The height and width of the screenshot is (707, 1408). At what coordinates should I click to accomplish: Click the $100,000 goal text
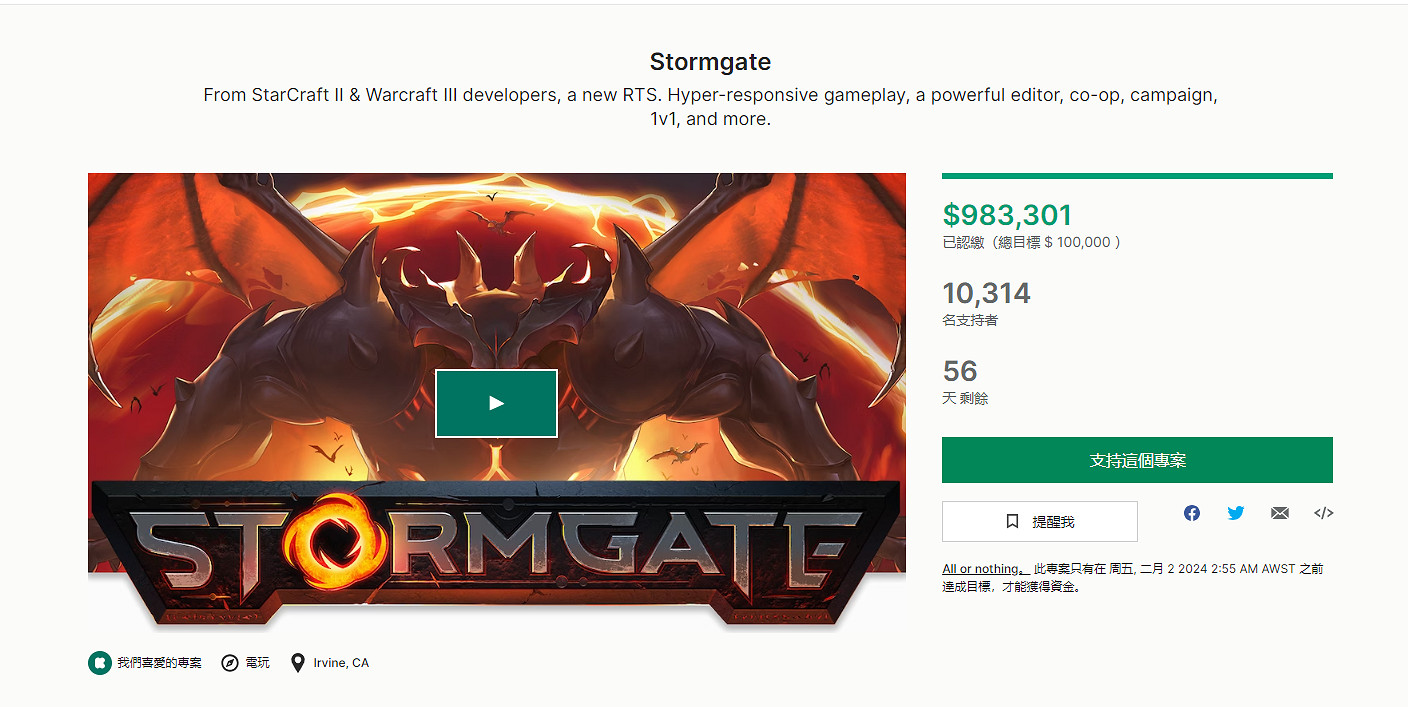click(1081, 242)
